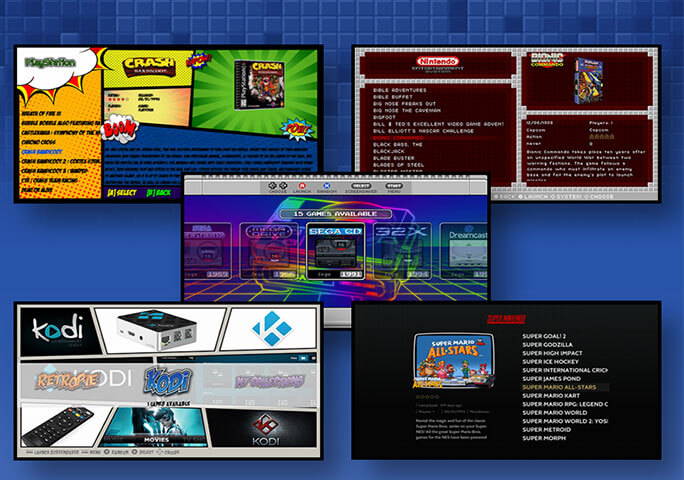Select CTR Crash Team Racing entry
The image size is (684, 480).
pos(49,181)
